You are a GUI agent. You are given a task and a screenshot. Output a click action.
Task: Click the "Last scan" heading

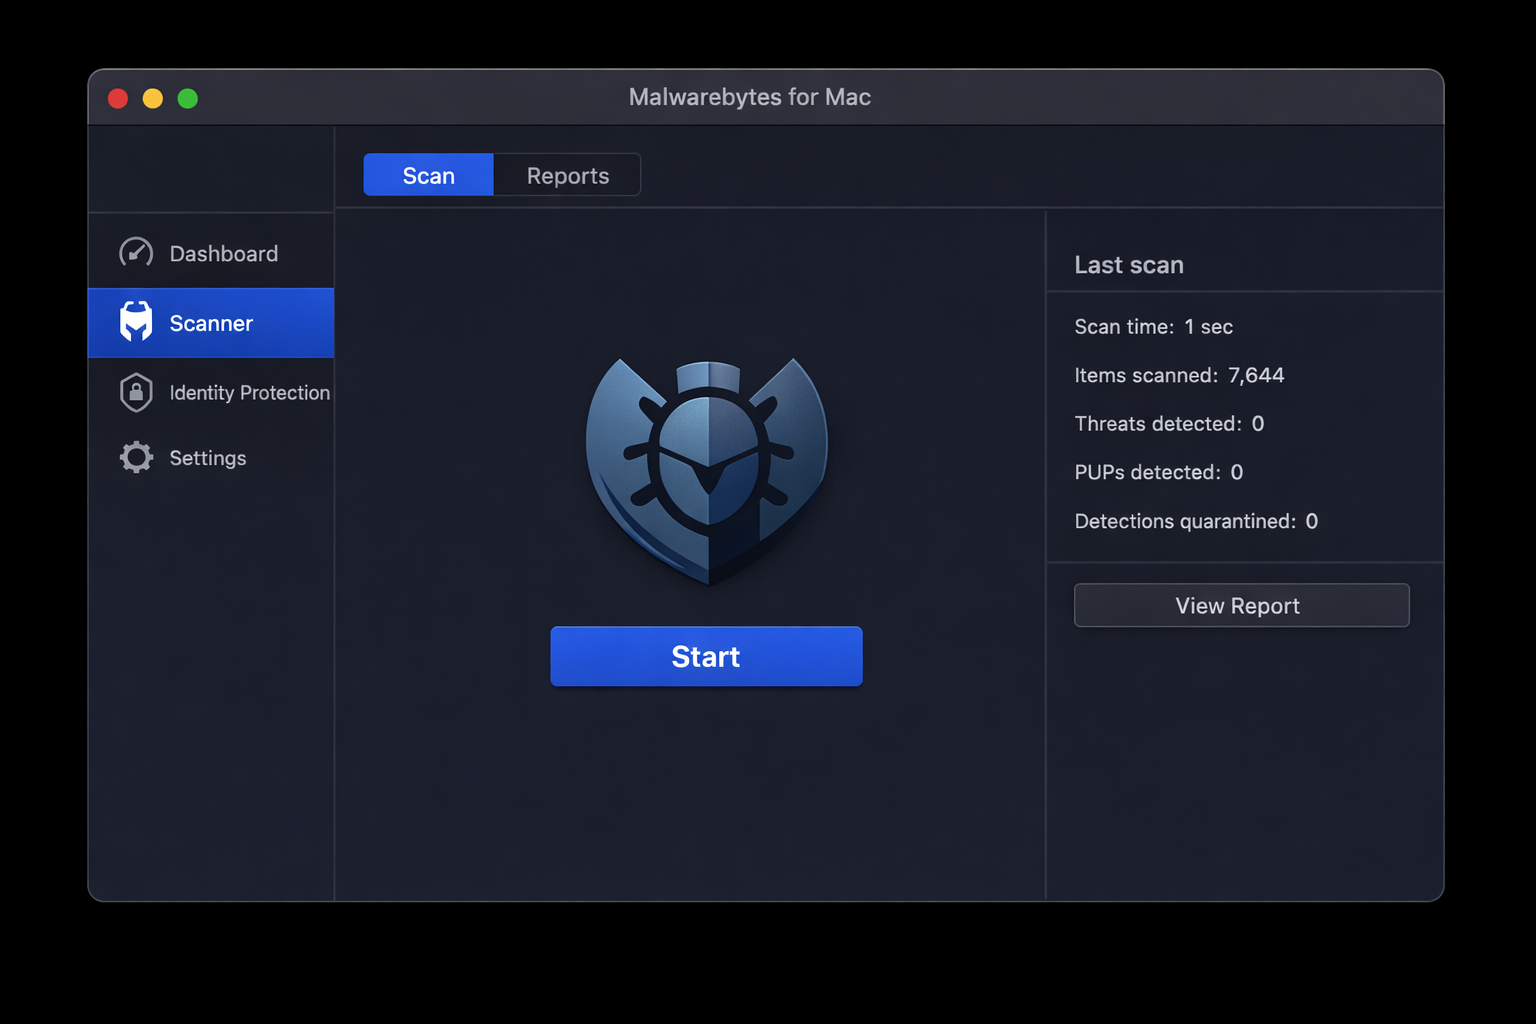[x=1129, y=265]
